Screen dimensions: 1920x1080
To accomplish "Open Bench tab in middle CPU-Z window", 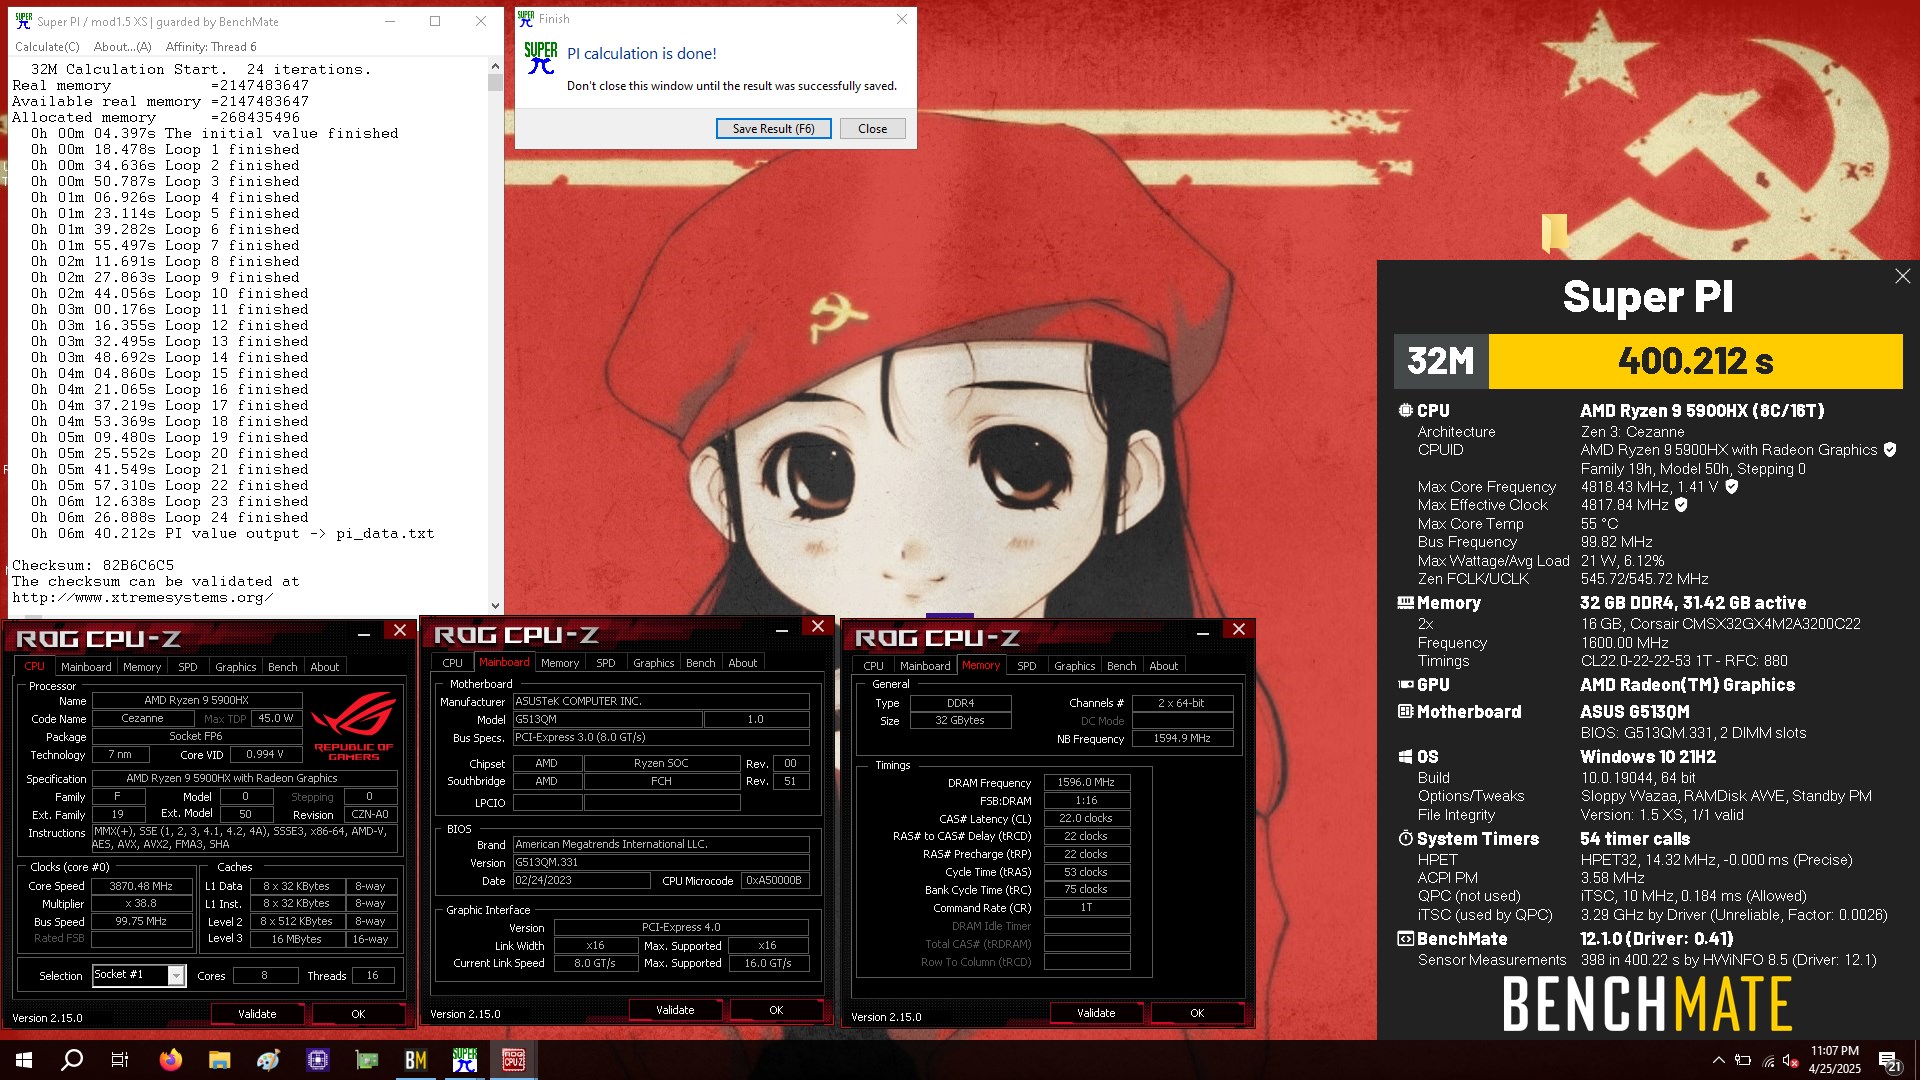I will pyautogui.click(x=701, y=663).
